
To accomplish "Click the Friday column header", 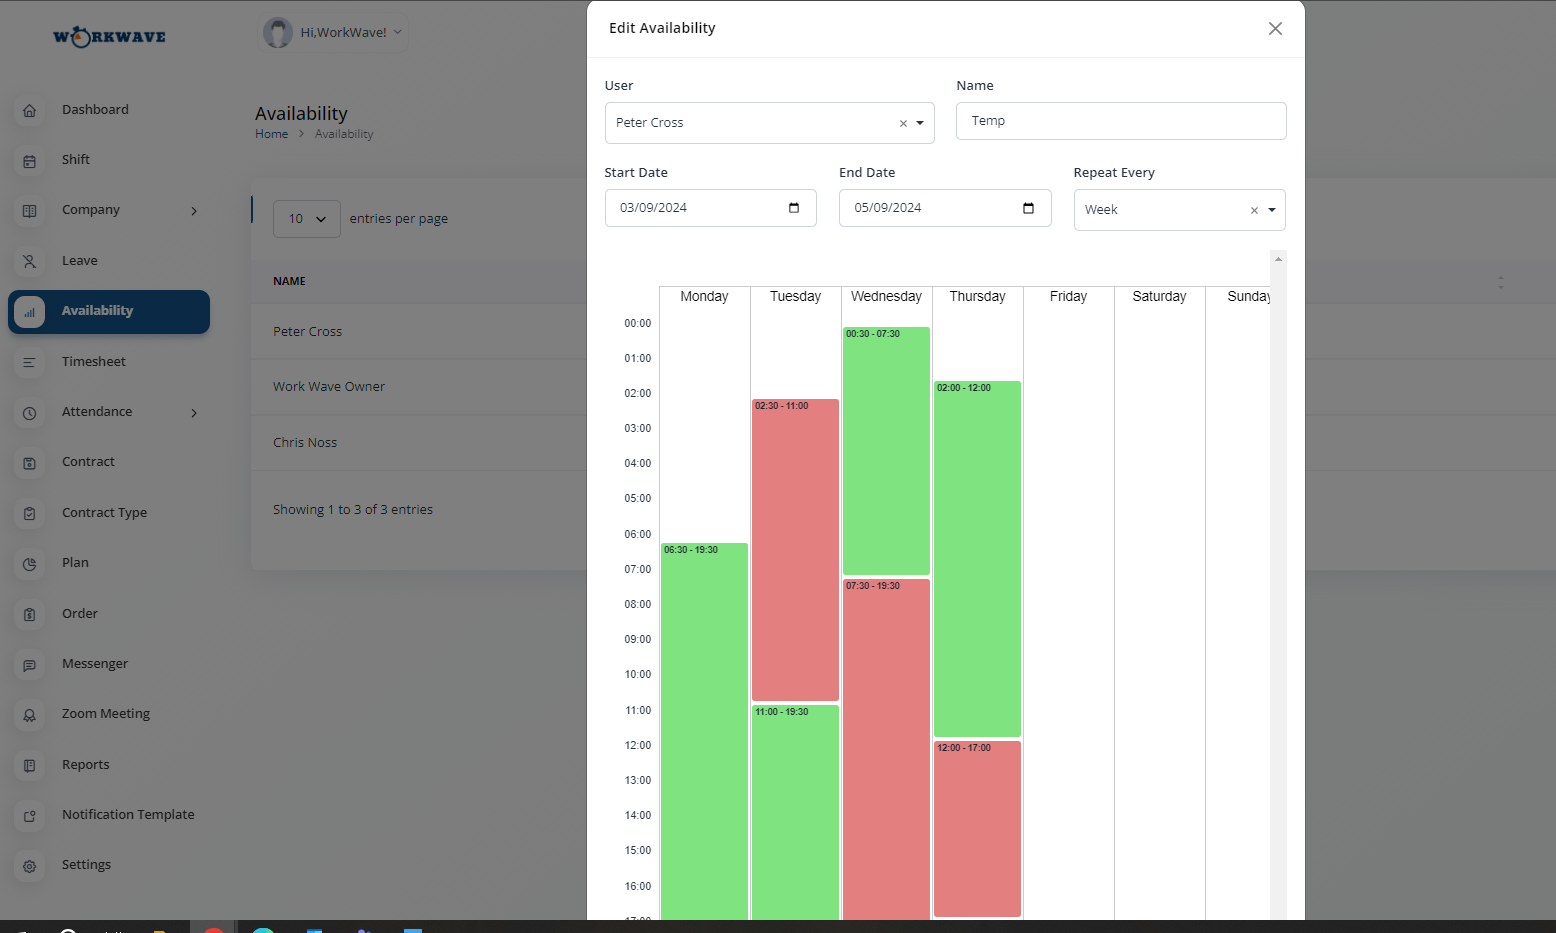I will pos(1068,297).
